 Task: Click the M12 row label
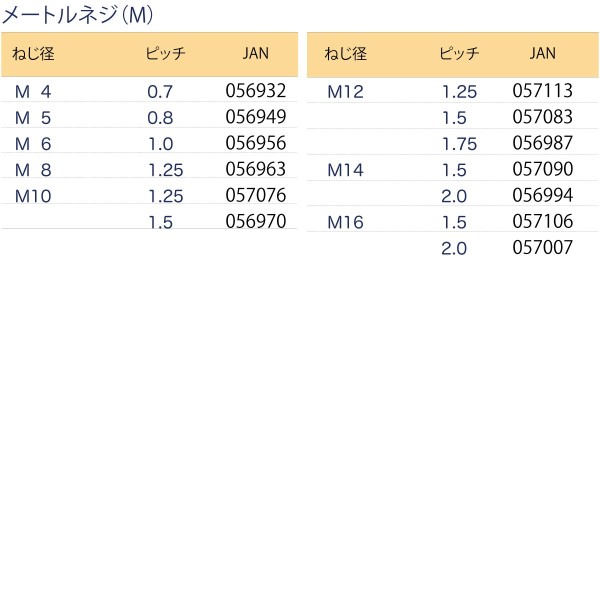pos(346,91)
